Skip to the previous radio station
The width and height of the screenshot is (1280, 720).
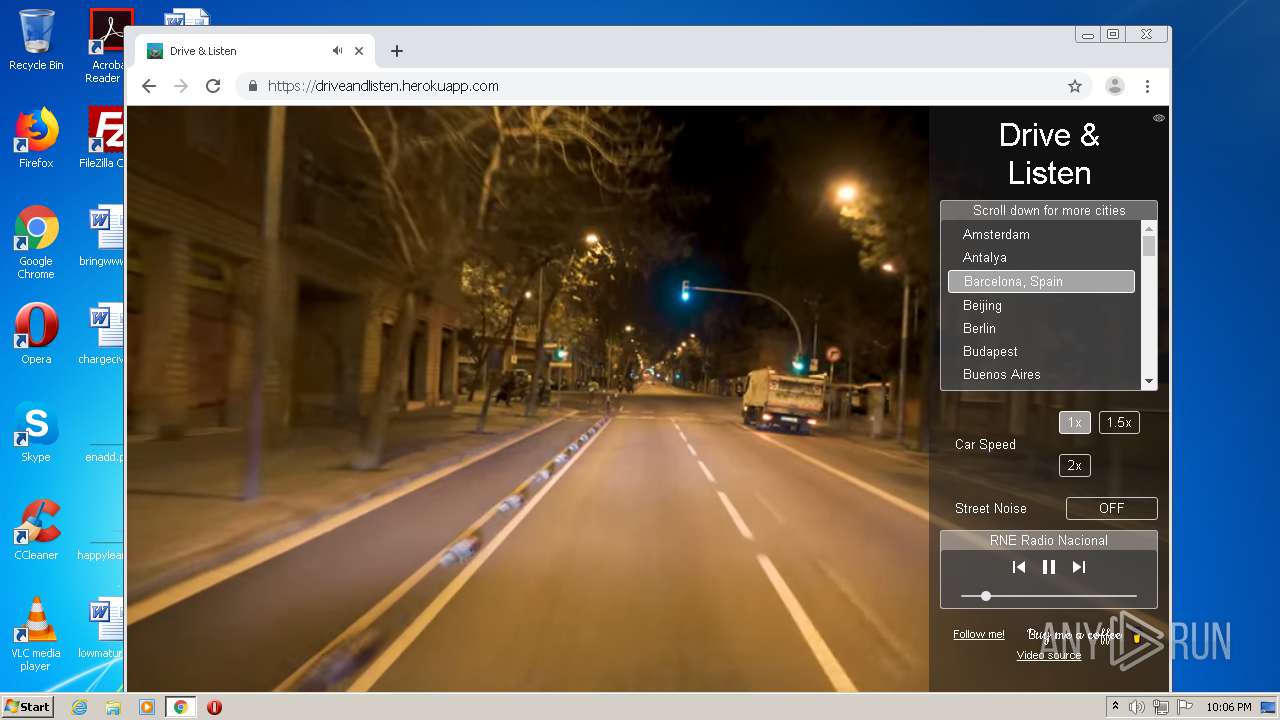(x=1019, y=567)
